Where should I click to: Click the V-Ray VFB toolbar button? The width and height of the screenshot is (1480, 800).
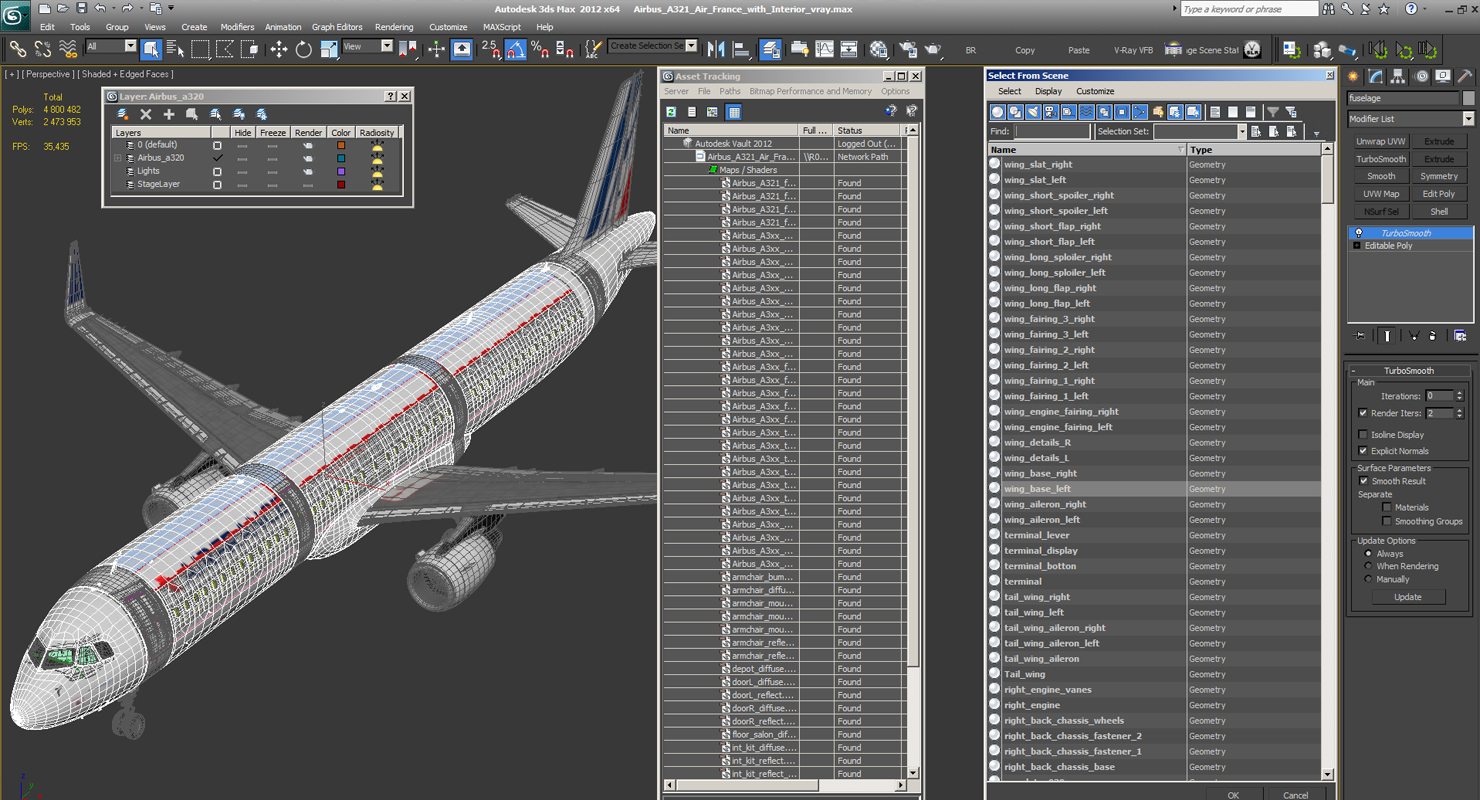click(x=1133, y=50)
